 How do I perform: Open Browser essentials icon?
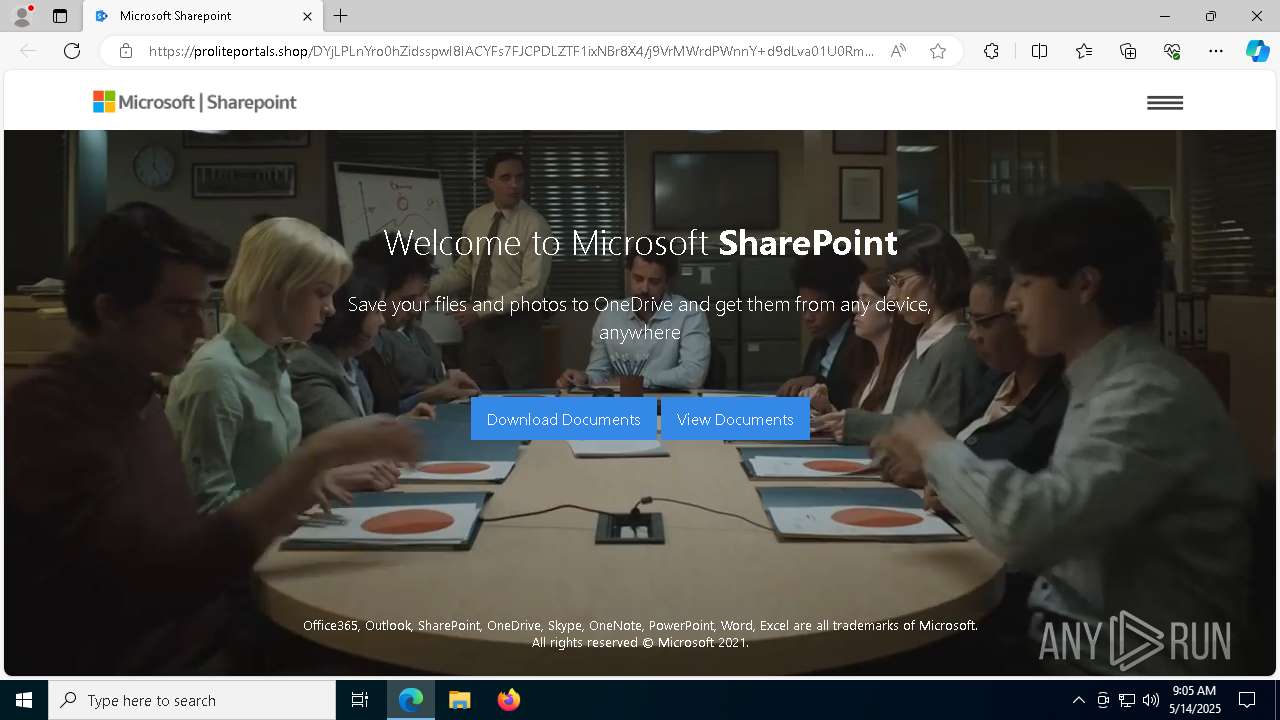(1172, 51)
